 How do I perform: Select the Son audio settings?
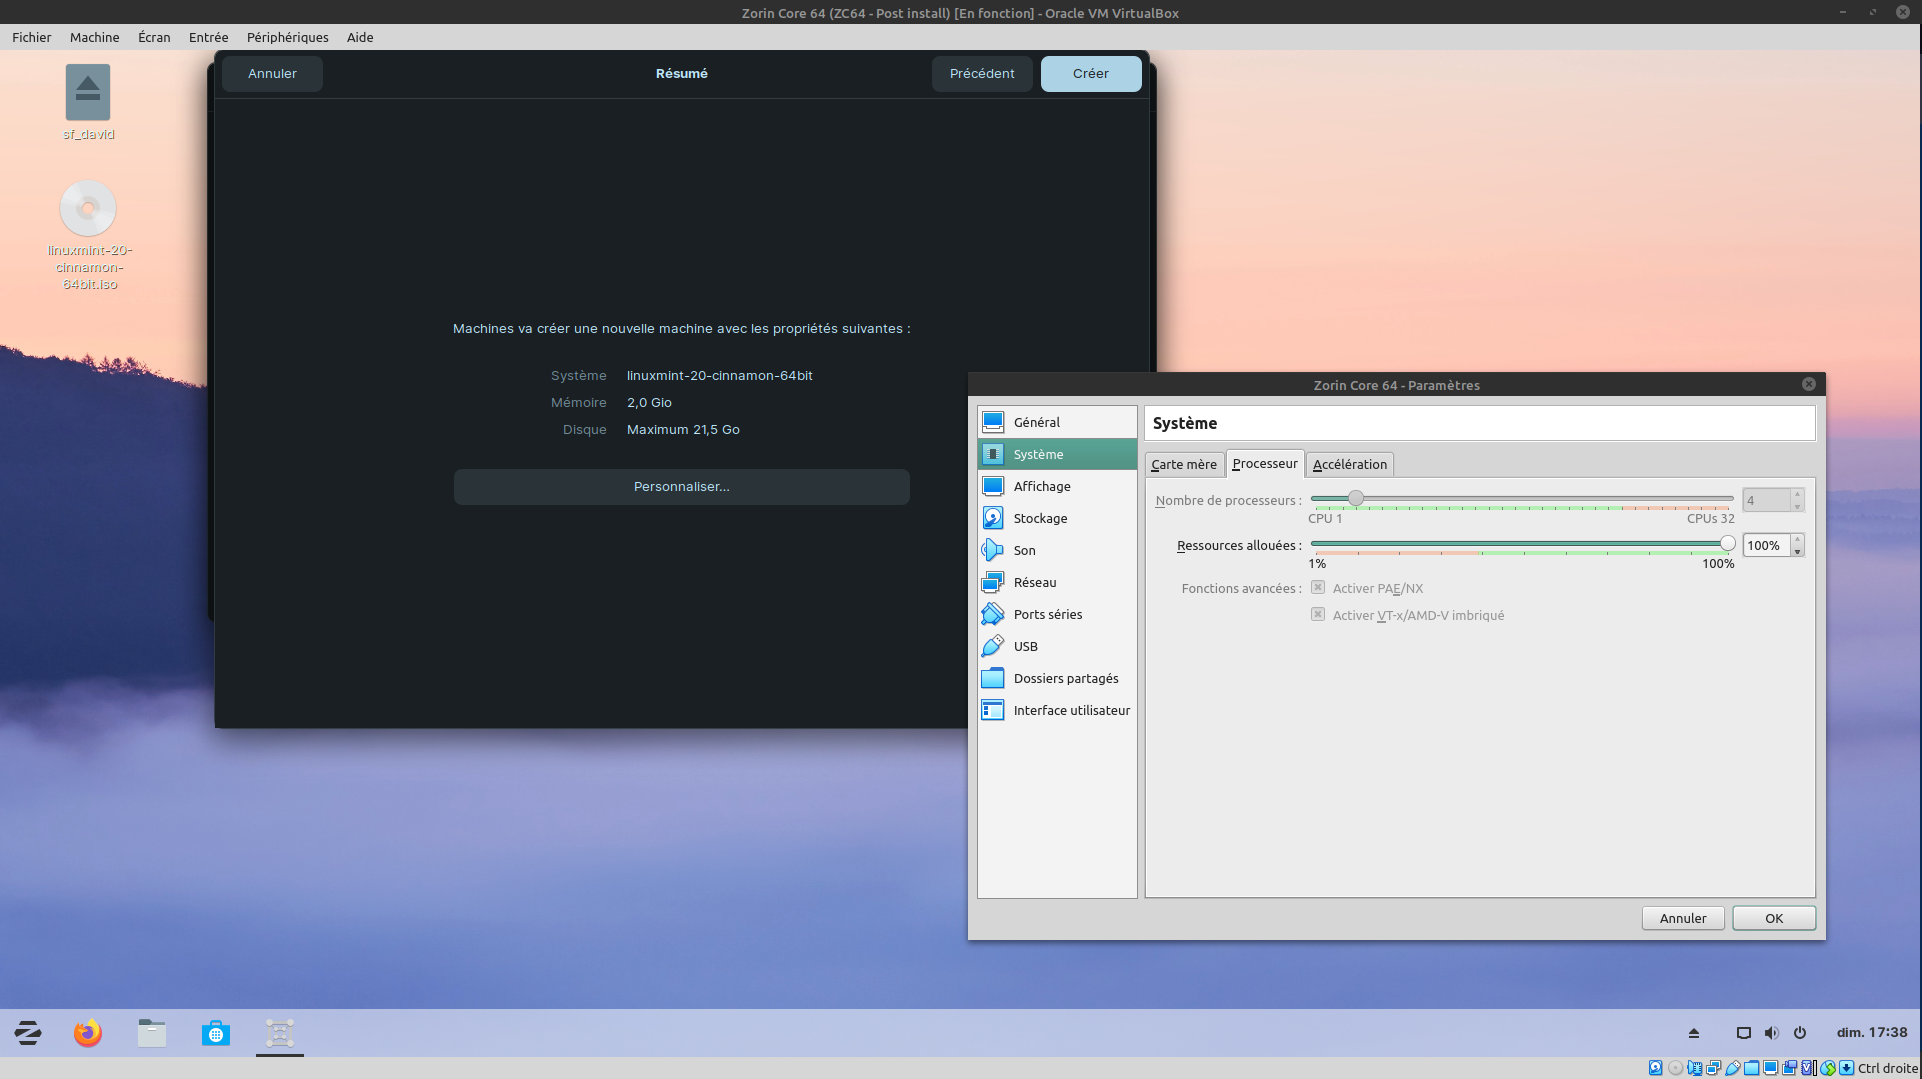click(1024, 550)
